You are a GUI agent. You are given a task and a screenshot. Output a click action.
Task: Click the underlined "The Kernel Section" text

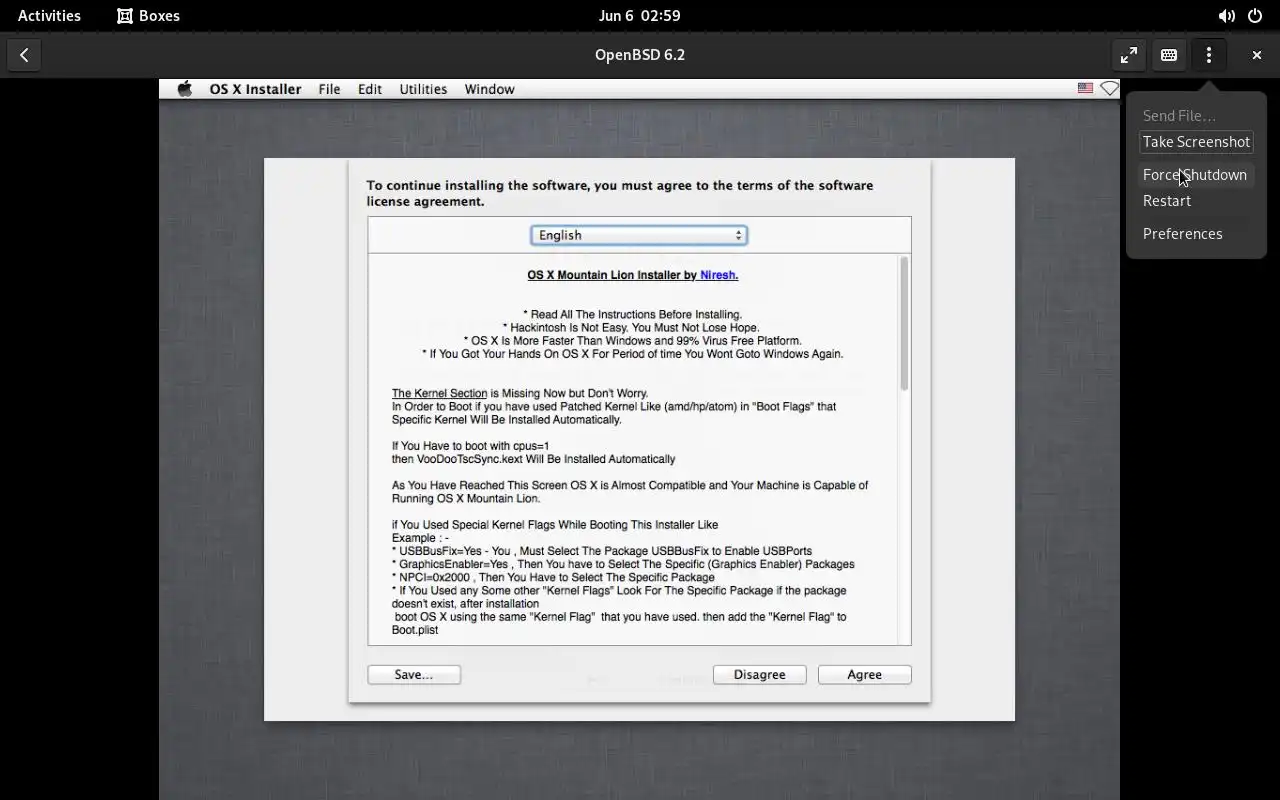pos(439,394)
